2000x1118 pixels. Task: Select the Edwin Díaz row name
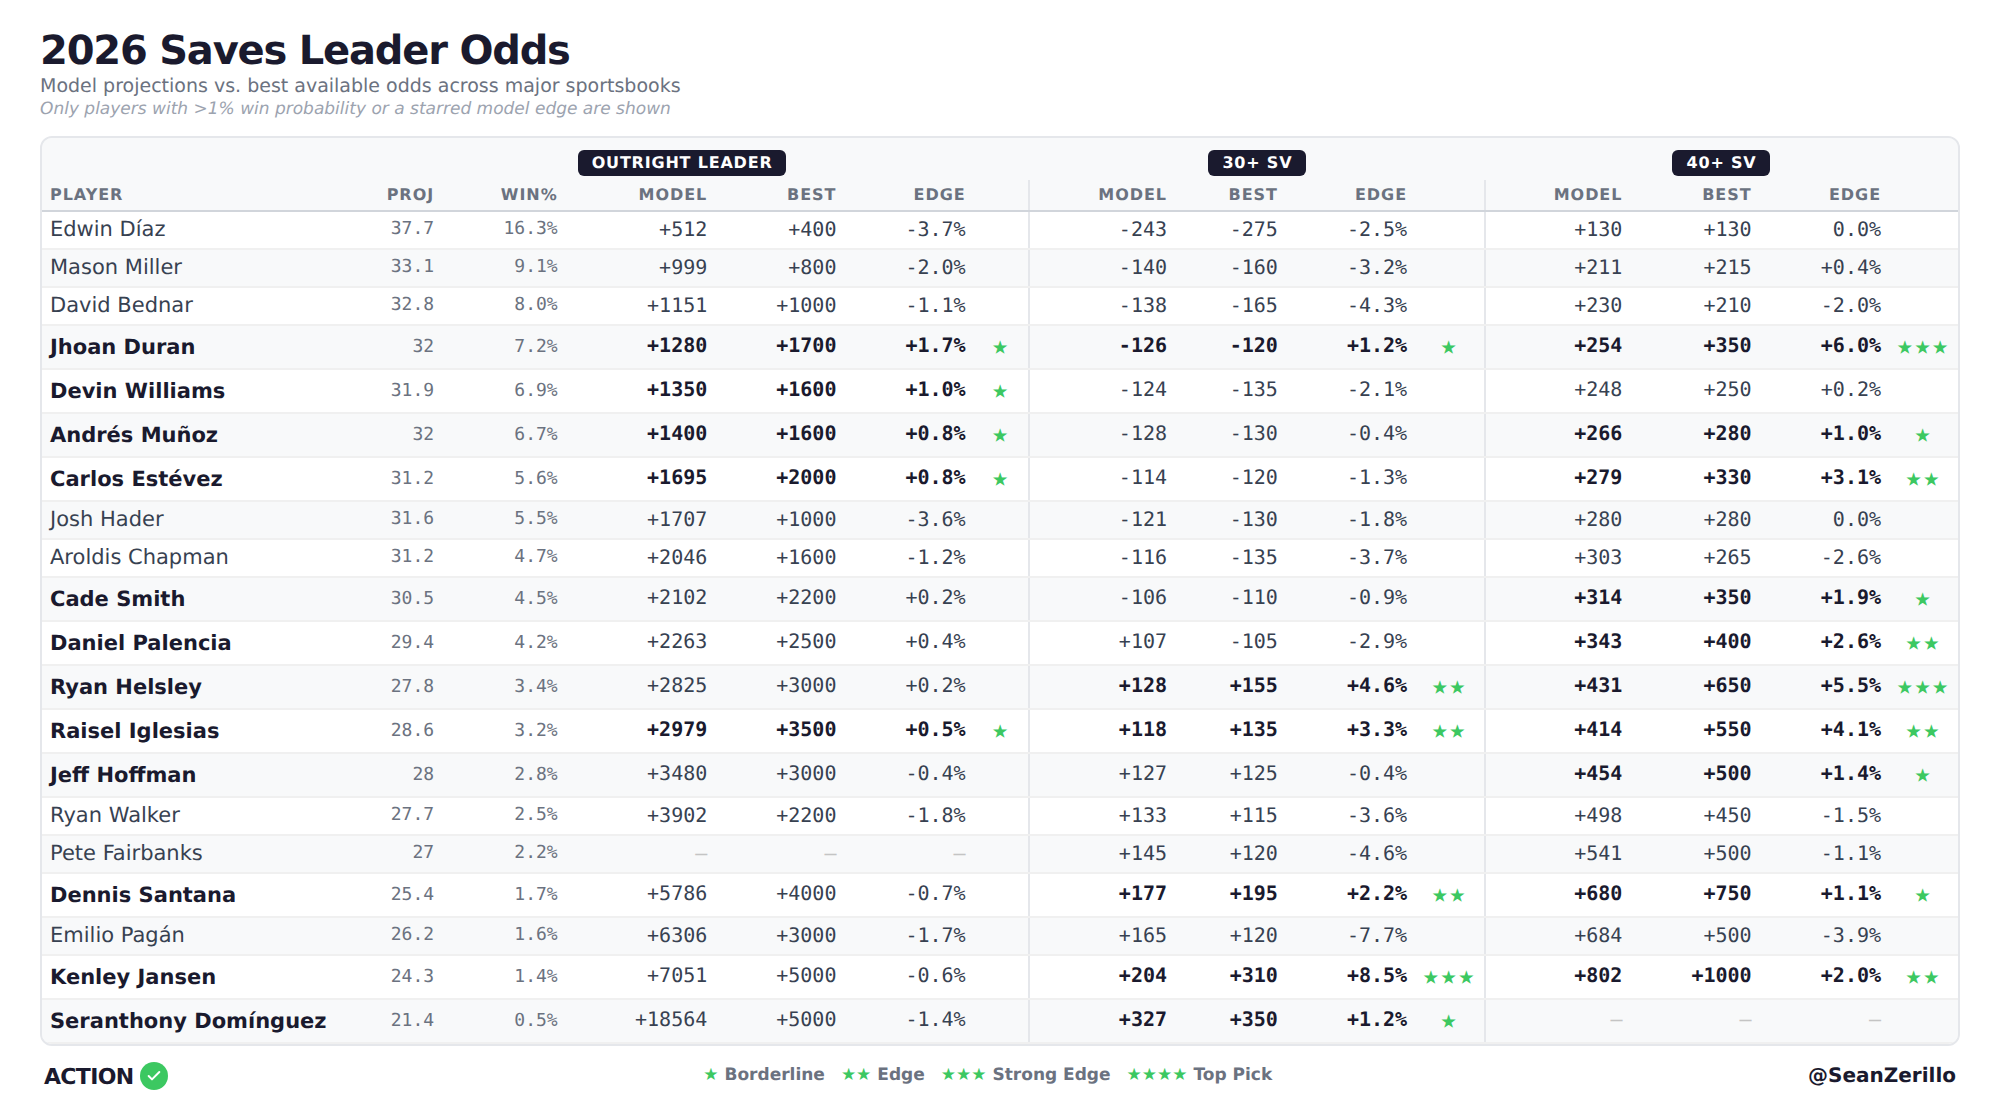click(108, 229)
